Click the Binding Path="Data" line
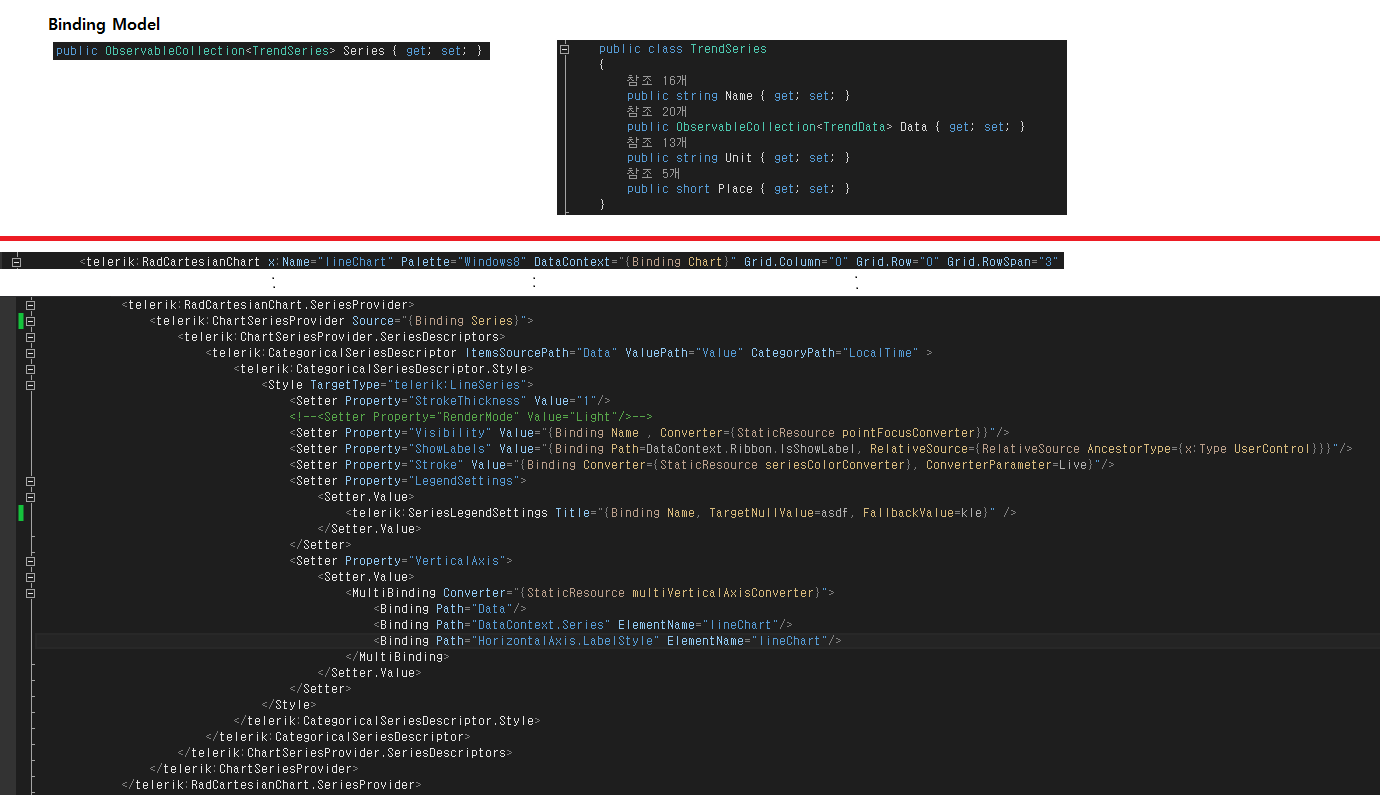This screenshot has height=795, width=1380. point(450,609)
